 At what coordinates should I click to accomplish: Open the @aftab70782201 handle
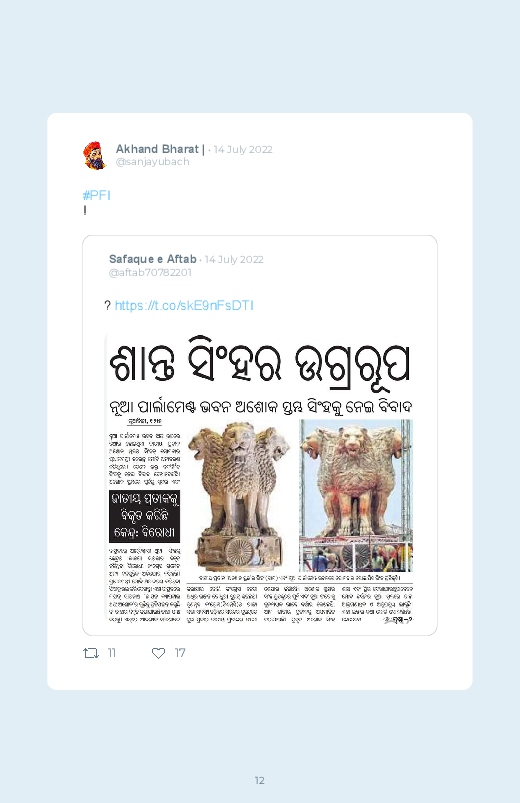pyautogui.click(x=150, y=272)
